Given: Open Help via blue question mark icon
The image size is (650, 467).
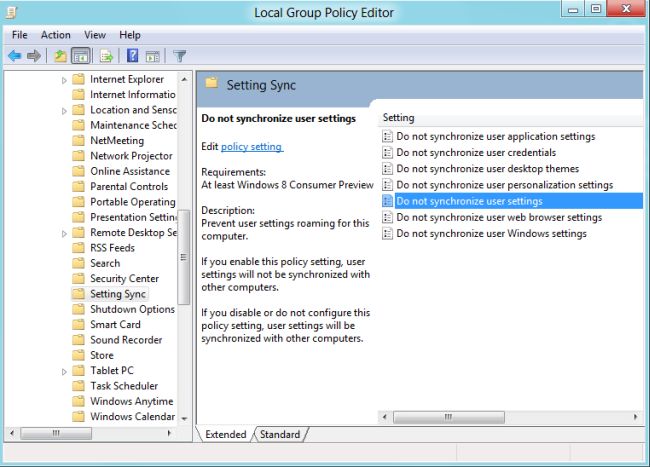Looking at the screenshot, I should 133,56.
